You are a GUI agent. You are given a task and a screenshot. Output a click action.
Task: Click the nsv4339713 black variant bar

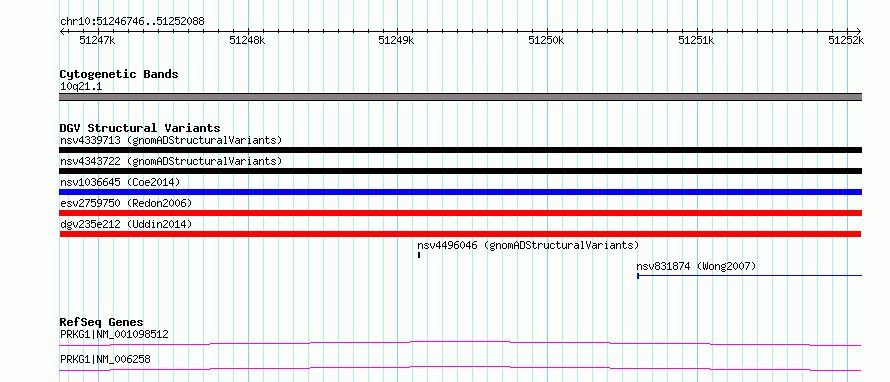[x=460, y=150]
